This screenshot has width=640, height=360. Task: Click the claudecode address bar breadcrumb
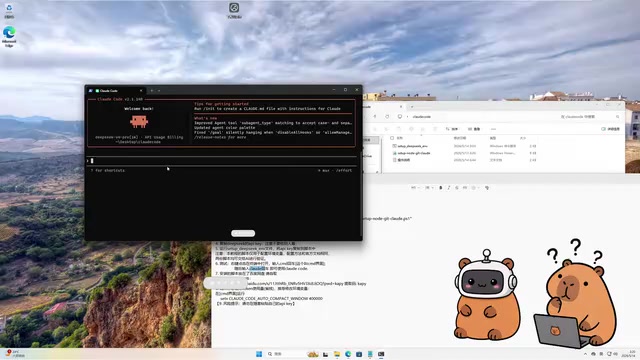pos(422,117)
